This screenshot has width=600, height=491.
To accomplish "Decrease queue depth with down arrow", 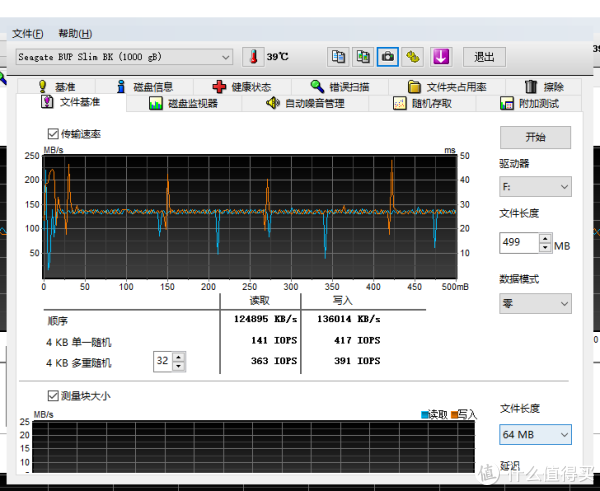I will (x=179, y=366).
